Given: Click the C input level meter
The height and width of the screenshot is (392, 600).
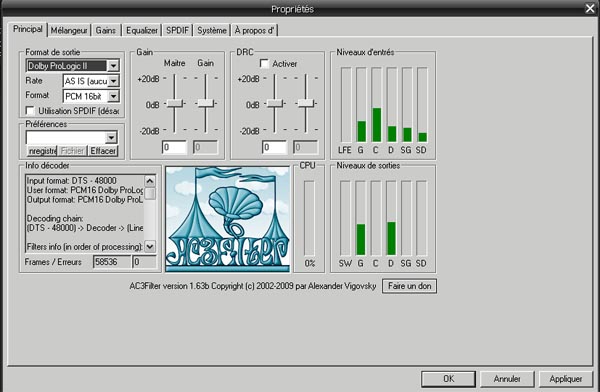Looking at the screenshot, I should pos(377,105).
